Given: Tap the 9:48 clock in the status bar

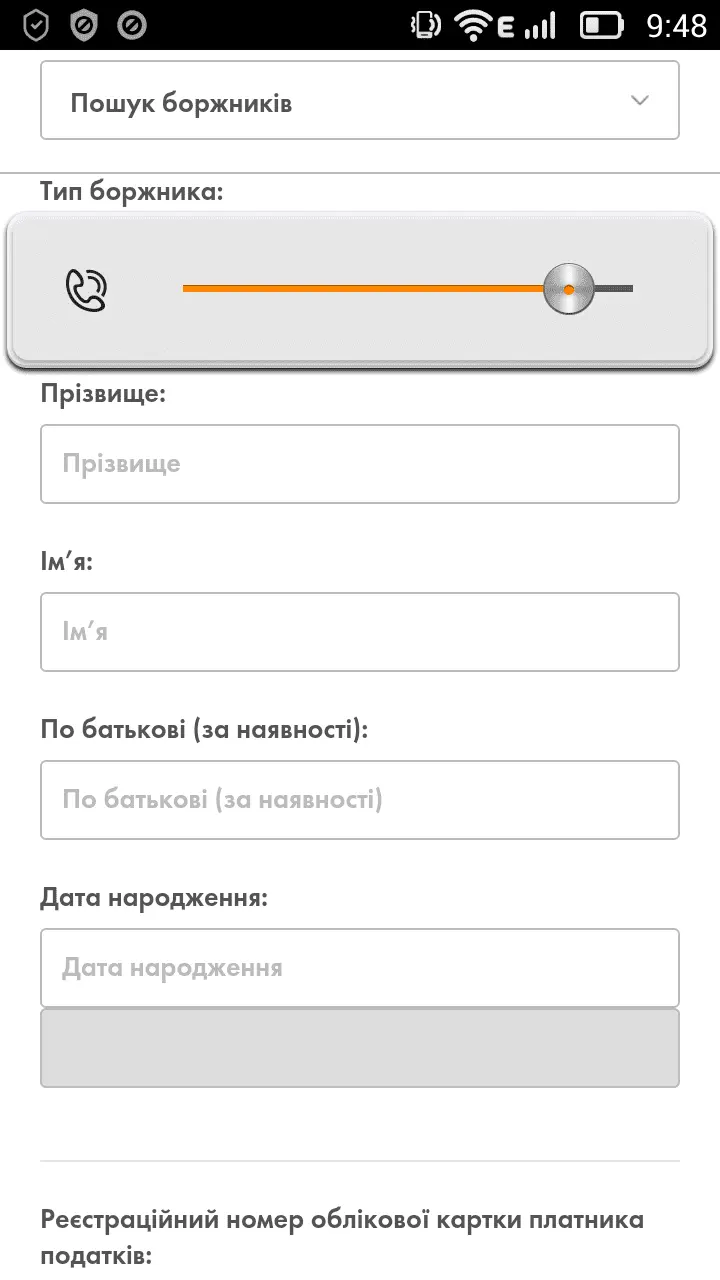Looking at the screenshot, I should (x=676, y=25).
